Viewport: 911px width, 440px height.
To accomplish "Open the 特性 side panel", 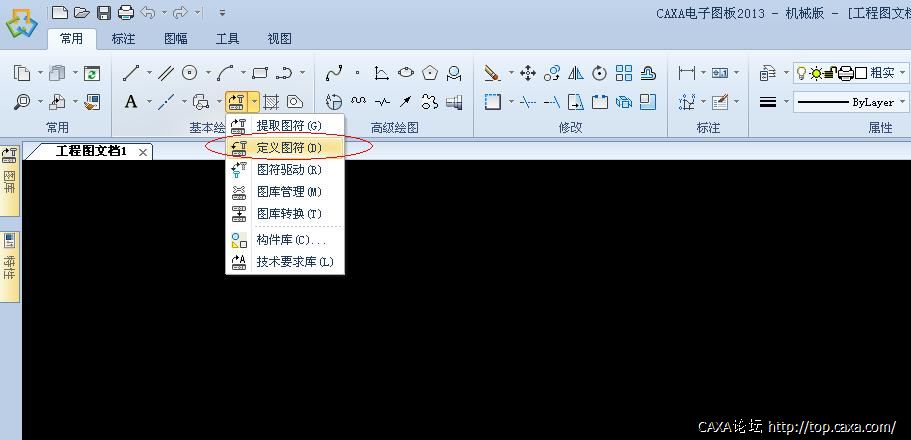I will click(x=9, y=267).
